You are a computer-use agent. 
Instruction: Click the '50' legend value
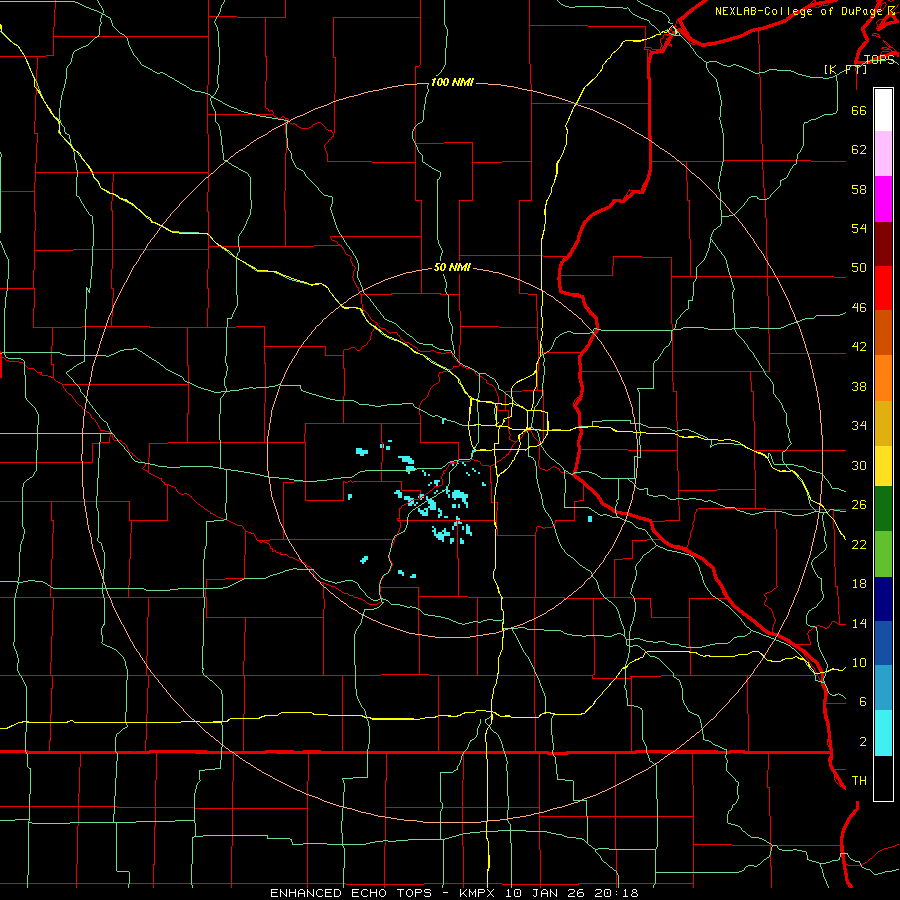859,268
